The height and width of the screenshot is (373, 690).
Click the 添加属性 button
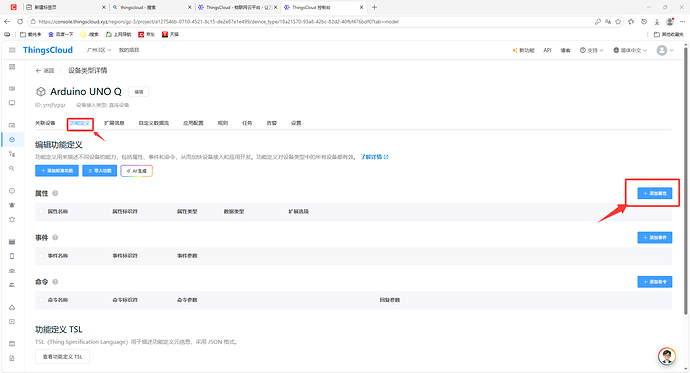pos(655,193)
